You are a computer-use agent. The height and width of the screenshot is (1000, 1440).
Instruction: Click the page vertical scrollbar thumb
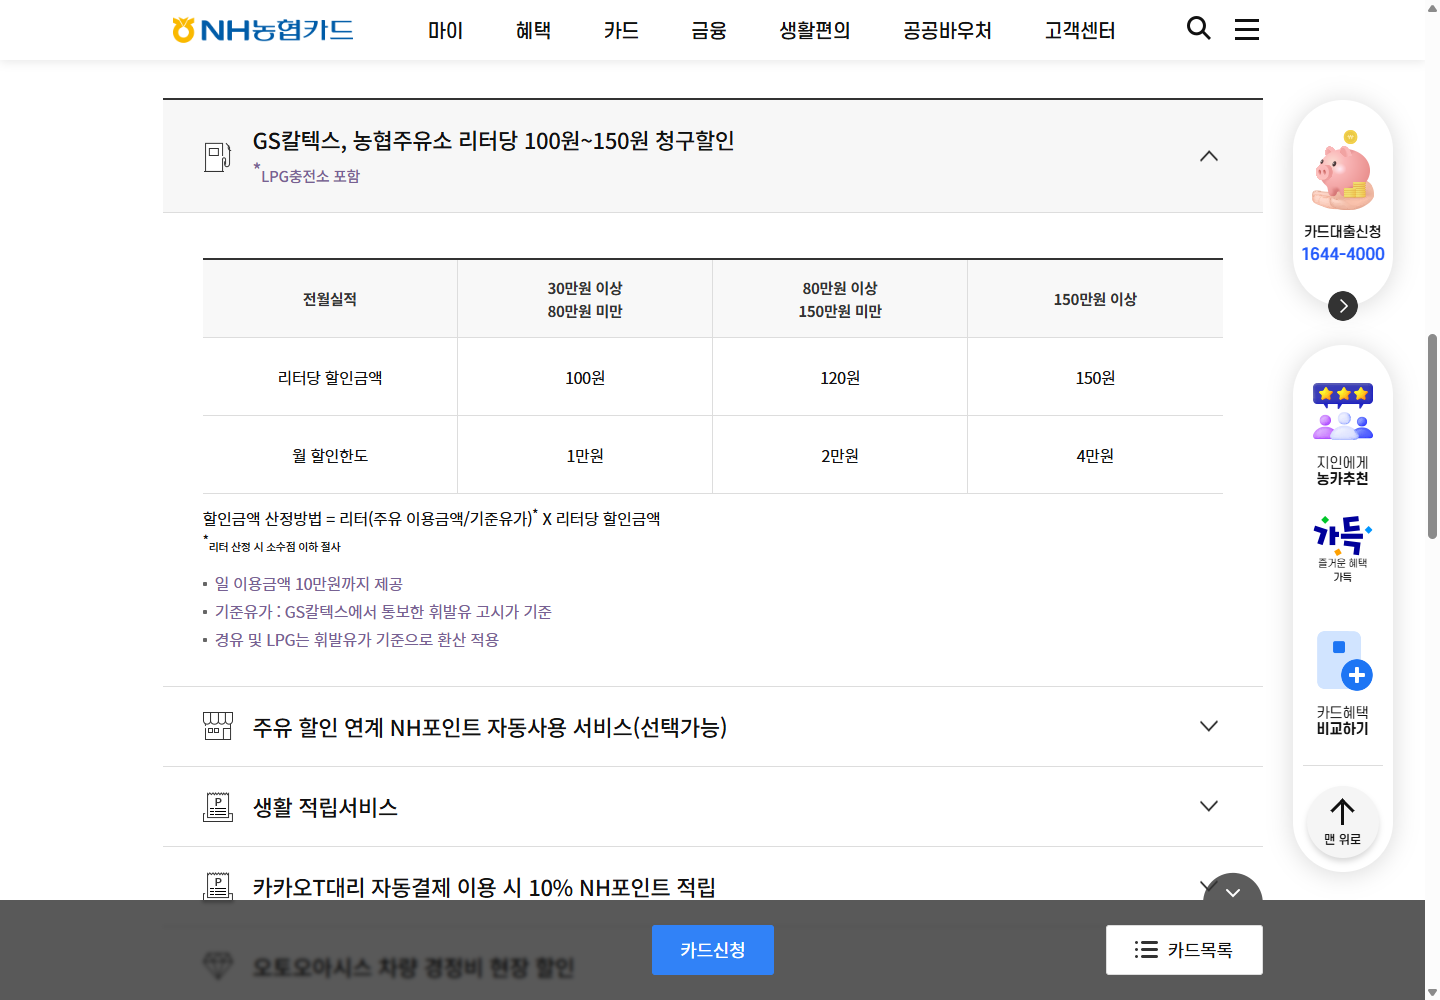[x=1432, y=437]
